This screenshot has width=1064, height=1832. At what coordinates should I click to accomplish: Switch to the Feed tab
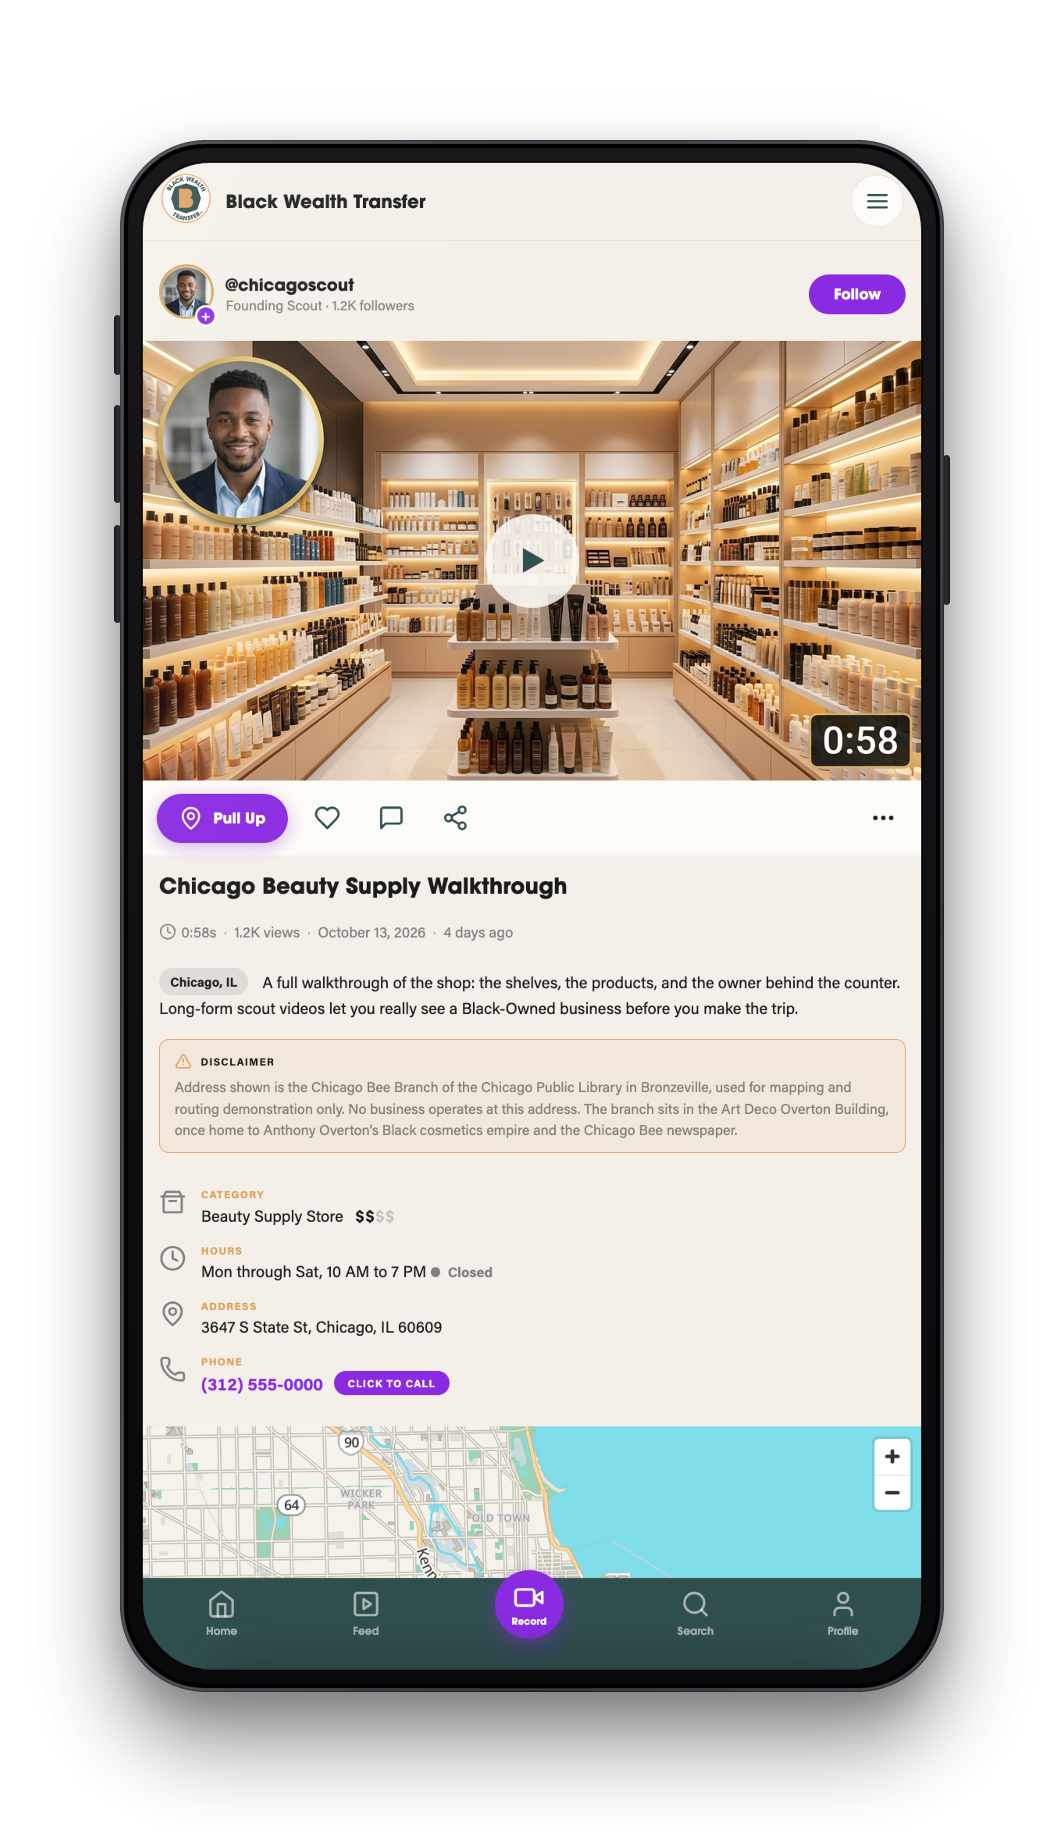tap(366, 1613)
